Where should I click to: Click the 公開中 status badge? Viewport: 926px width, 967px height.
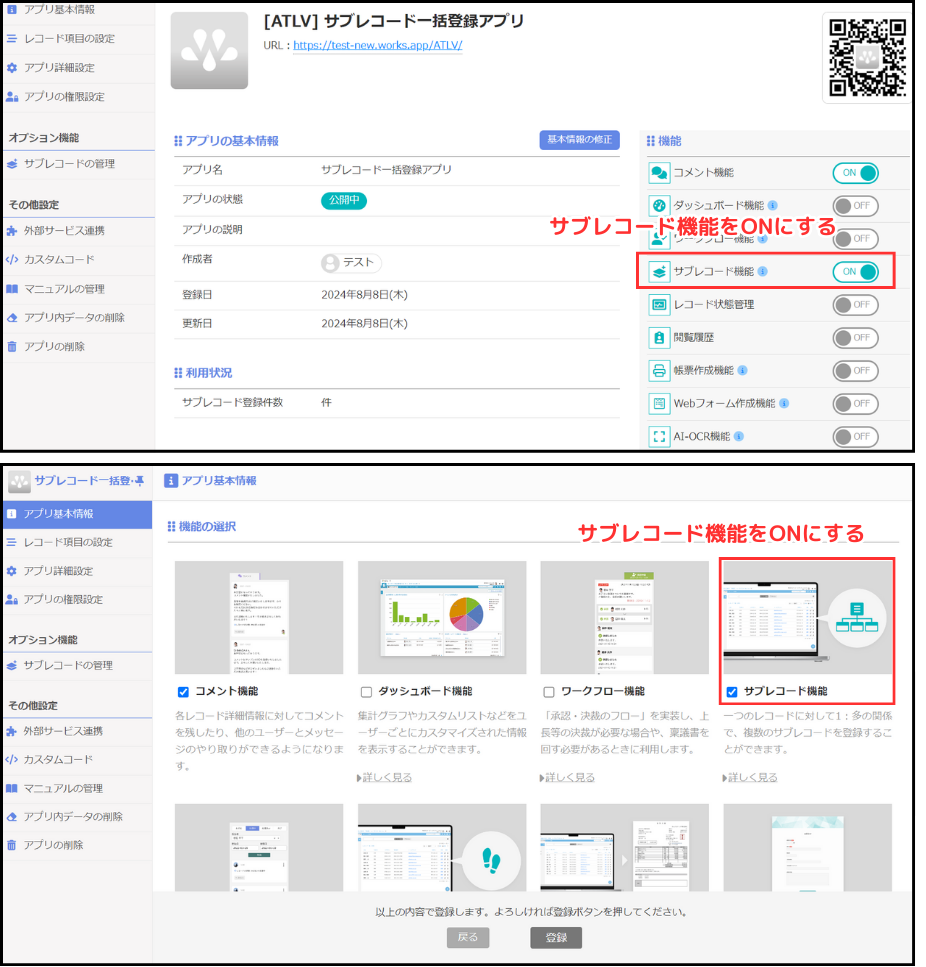coord(344,200)
